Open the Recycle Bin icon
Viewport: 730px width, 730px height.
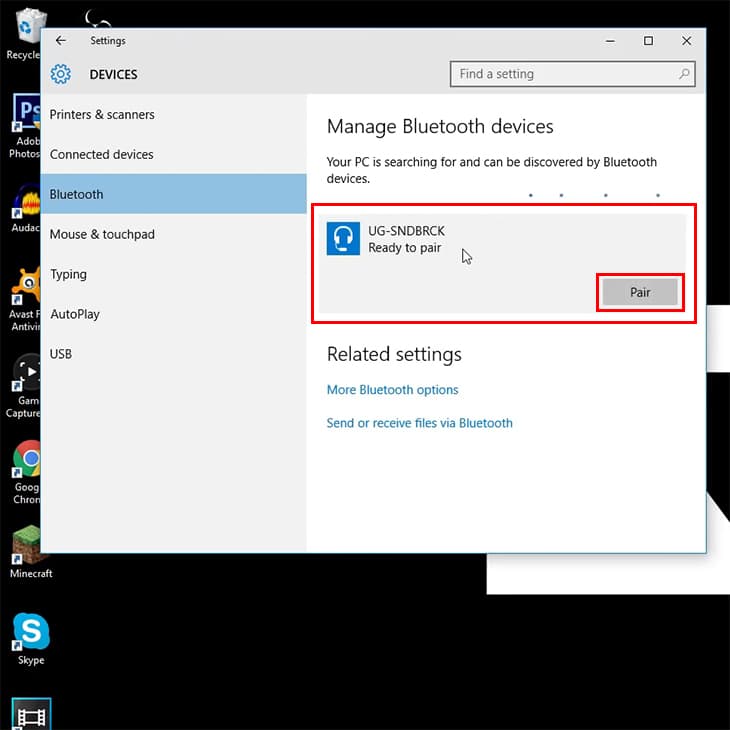26,35
